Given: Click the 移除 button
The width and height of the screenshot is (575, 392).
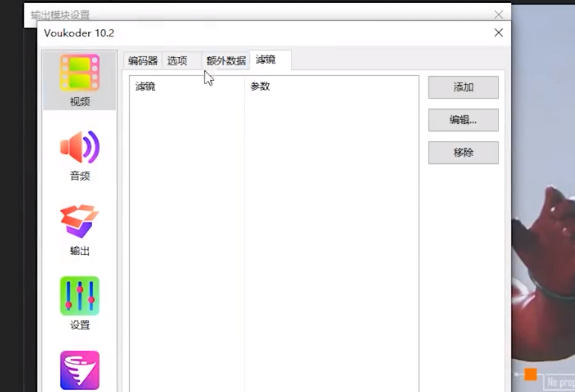Looking at the screenshot, I should [x=463, y=153].
